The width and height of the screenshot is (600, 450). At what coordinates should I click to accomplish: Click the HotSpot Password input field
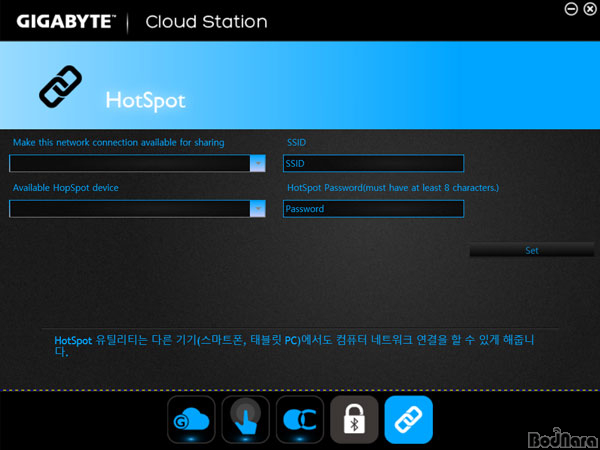[x=373, y=209]
